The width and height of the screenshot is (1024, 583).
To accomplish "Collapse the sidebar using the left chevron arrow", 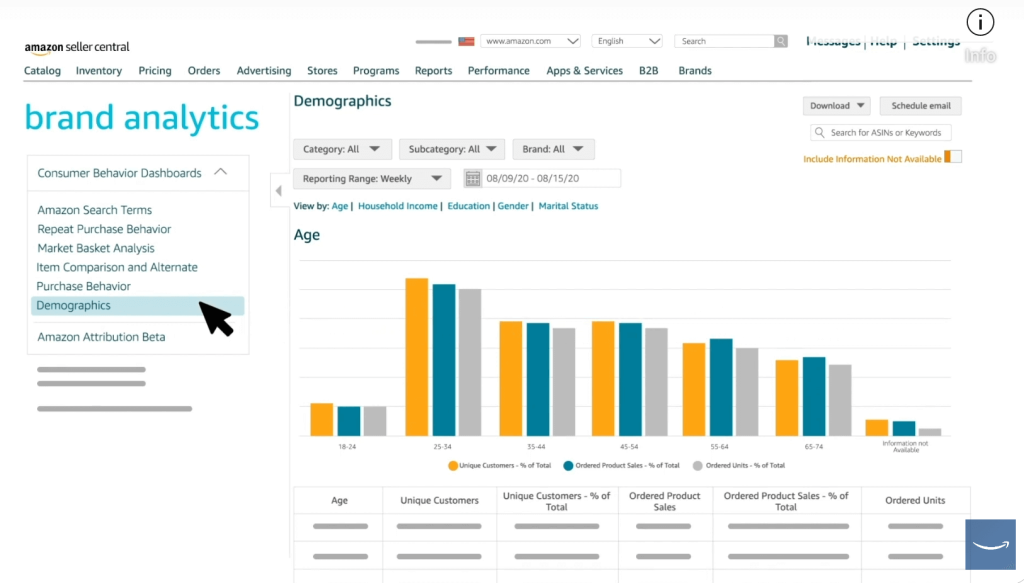I will pyautogui.click(x=279, y=190).
